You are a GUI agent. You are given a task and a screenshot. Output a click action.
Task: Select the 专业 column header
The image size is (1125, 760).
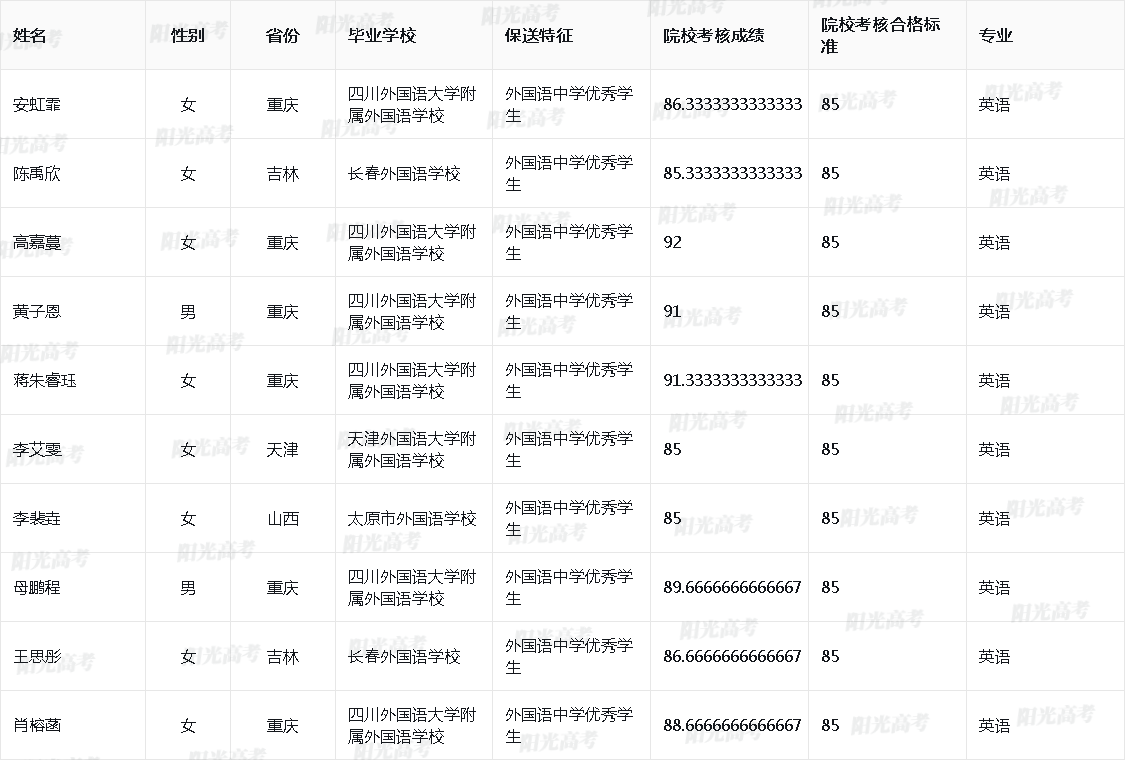(995, 35)
